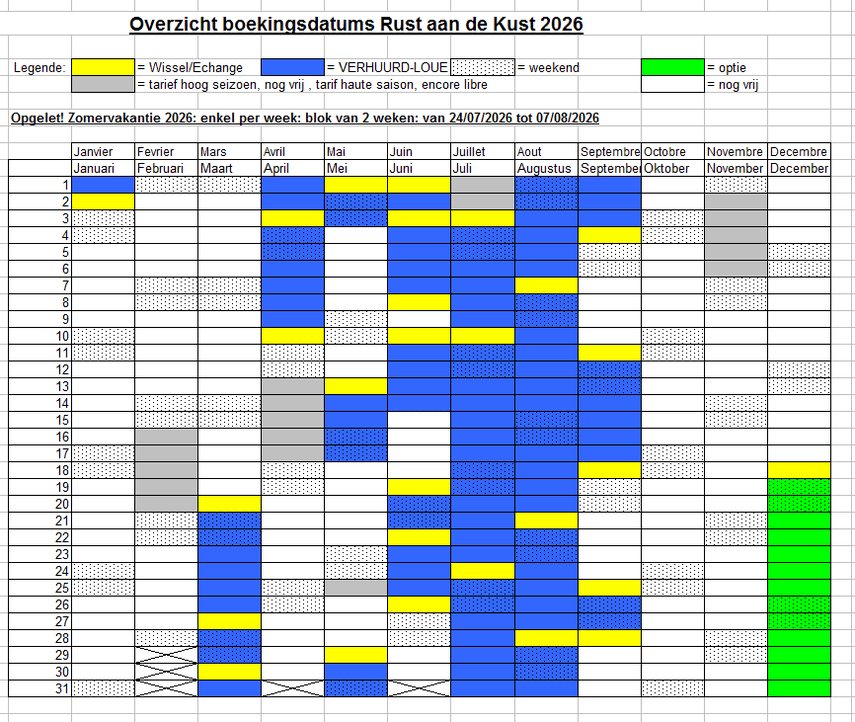The width and height of the screenshot is (855, 722).
Task: Click the crossed-out cell for 31 April
Action: [x=293, y=688]
